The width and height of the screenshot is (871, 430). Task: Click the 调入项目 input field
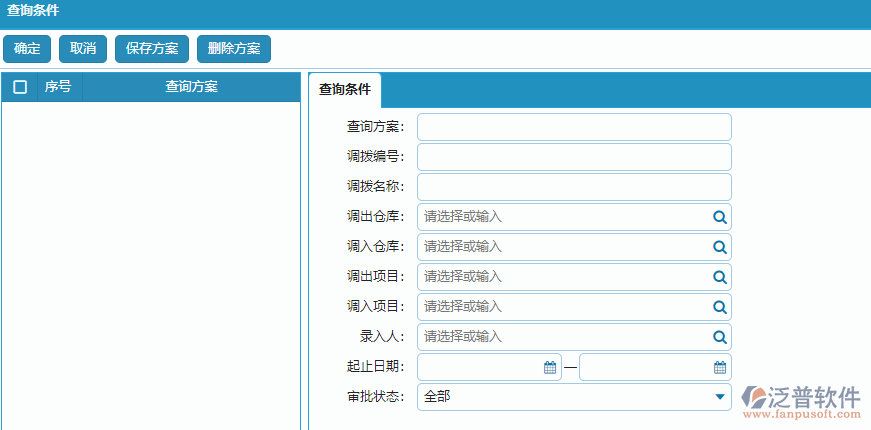574,307
